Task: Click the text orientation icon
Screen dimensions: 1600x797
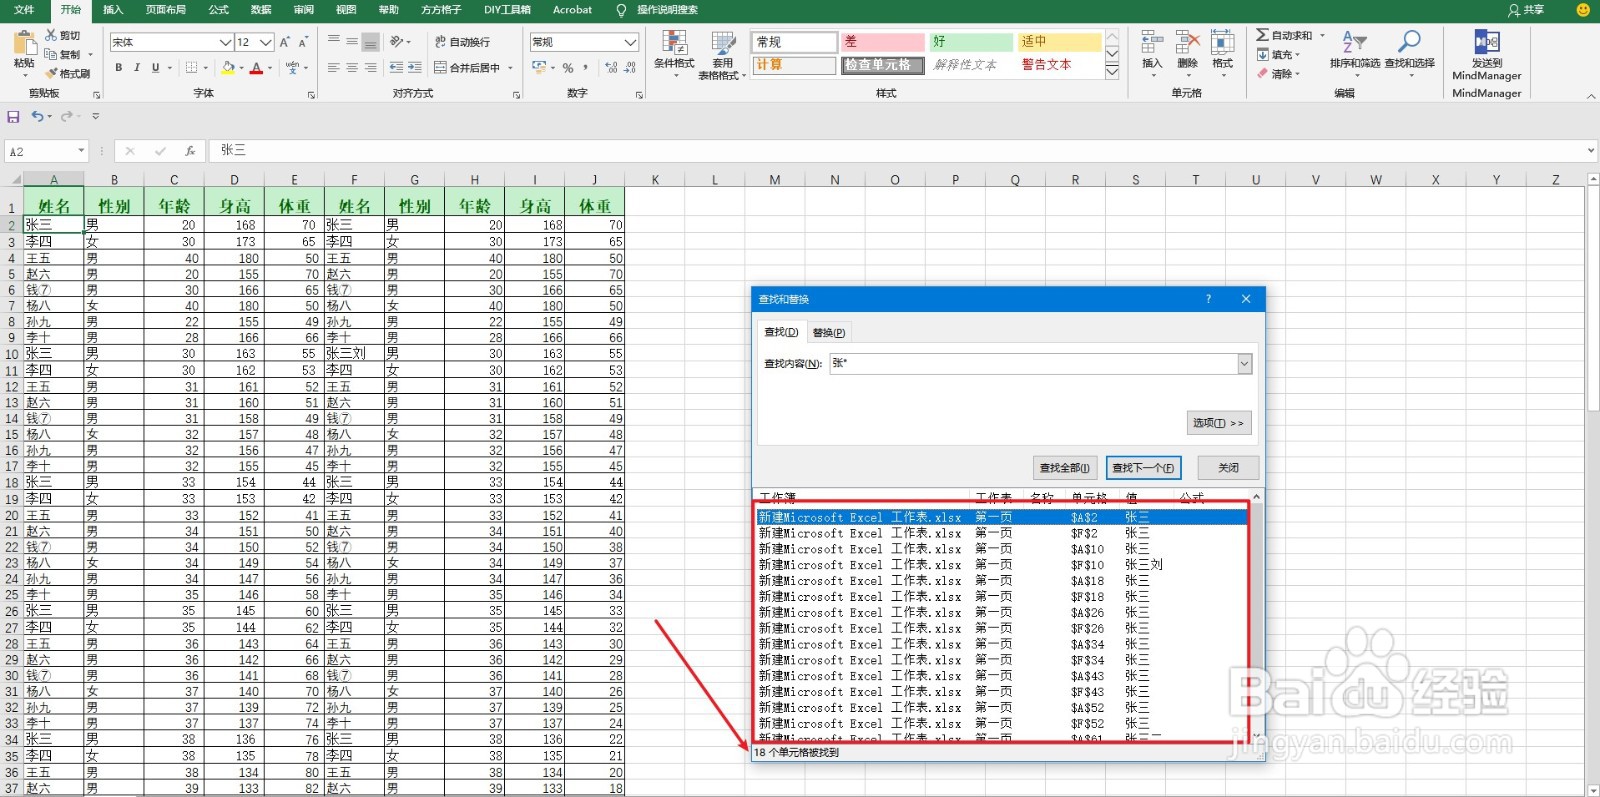Action: [x=398, y=42]
